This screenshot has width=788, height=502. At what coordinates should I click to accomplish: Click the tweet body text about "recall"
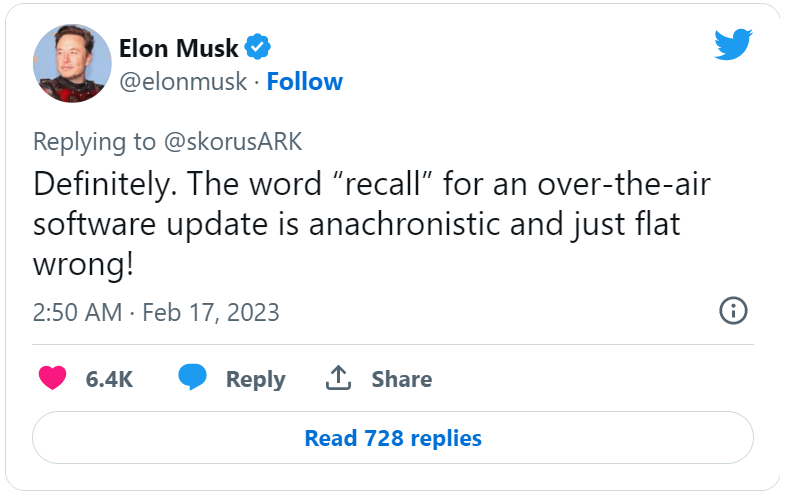point(372,224)
